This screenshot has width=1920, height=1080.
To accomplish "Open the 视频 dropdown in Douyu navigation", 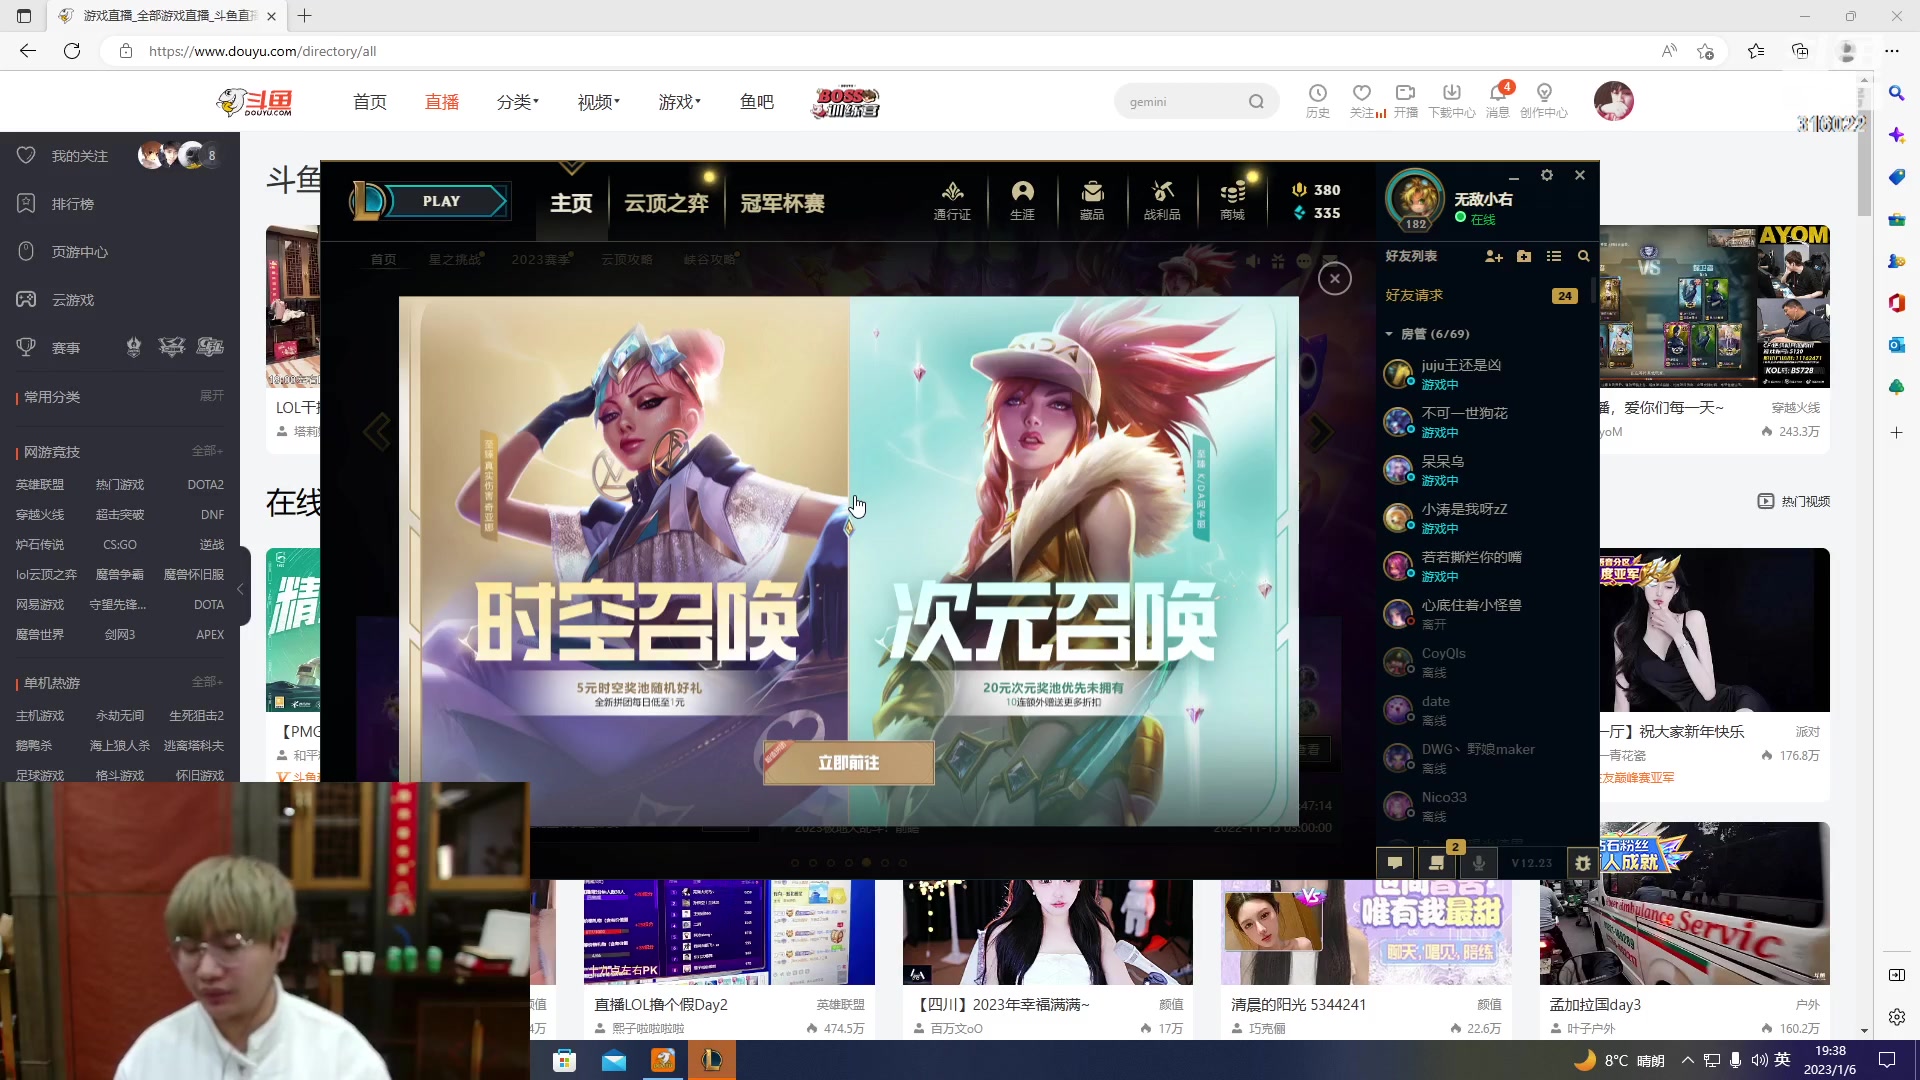I will tap(598, 102).
